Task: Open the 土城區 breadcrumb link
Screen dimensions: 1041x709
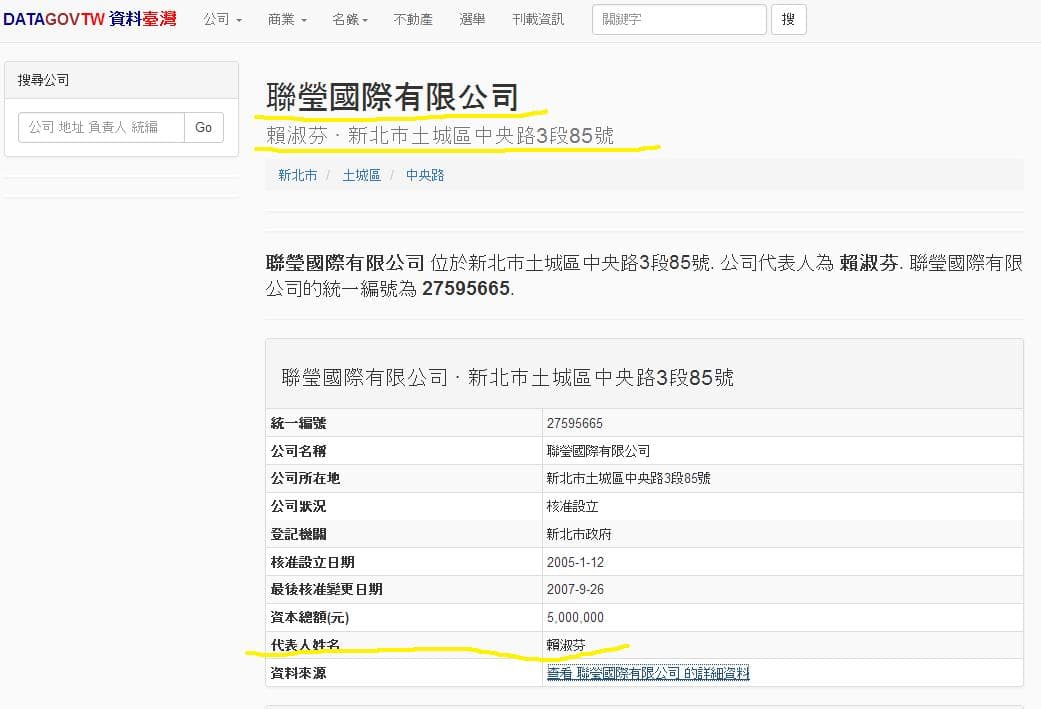Action: coord(361,175)
